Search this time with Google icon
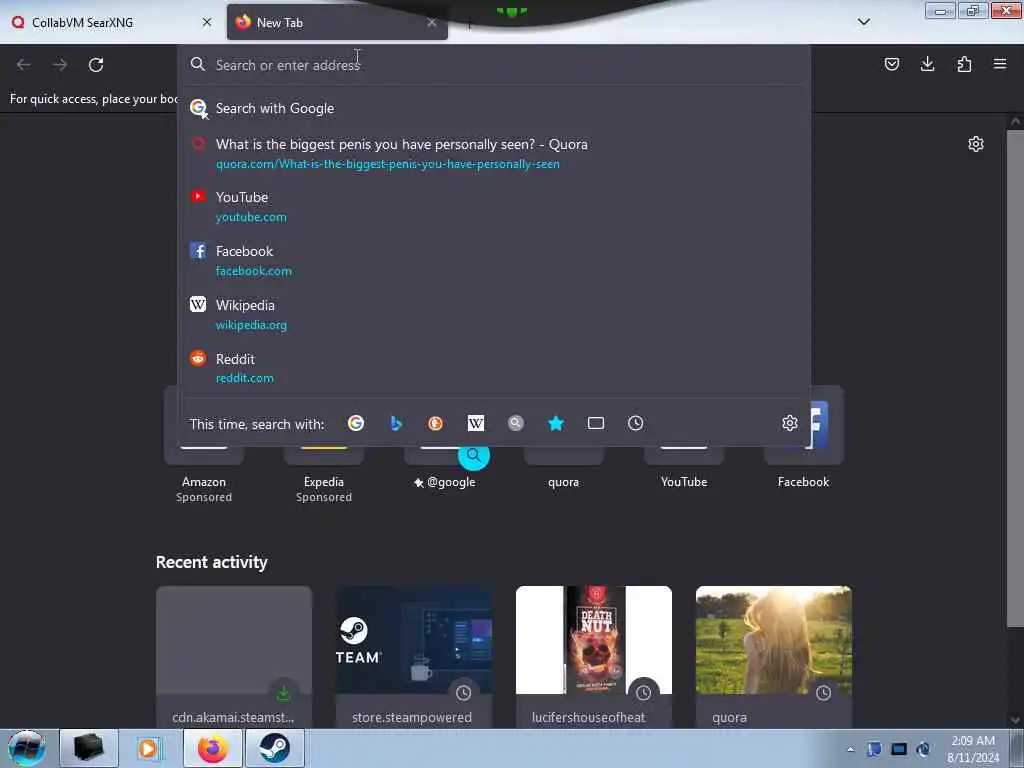Viewport: 1024px width, 768px height. coord(356,423)
